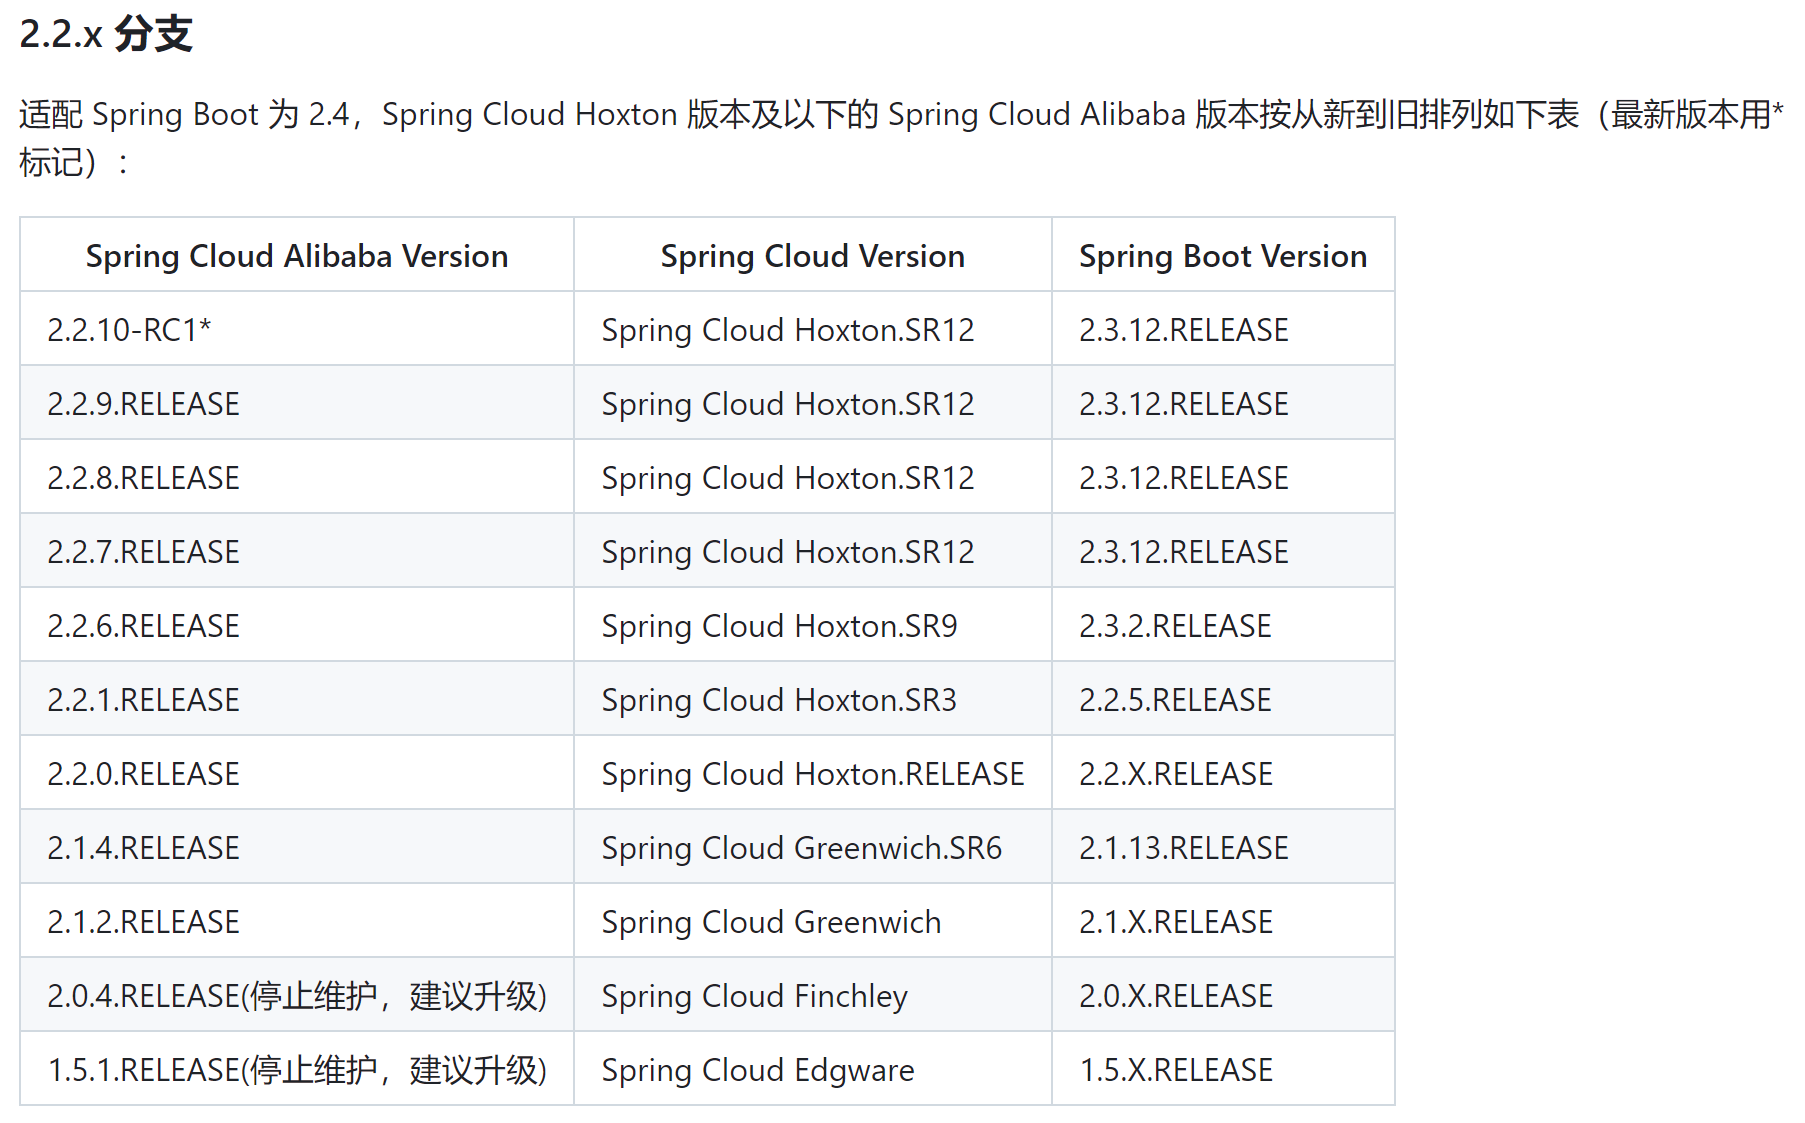Select the Spring Cloud Alibaba Version header
Image resolution: width=1805 pixels, height=1123 pixels.
pyautogui.click(x=297, y=256)
